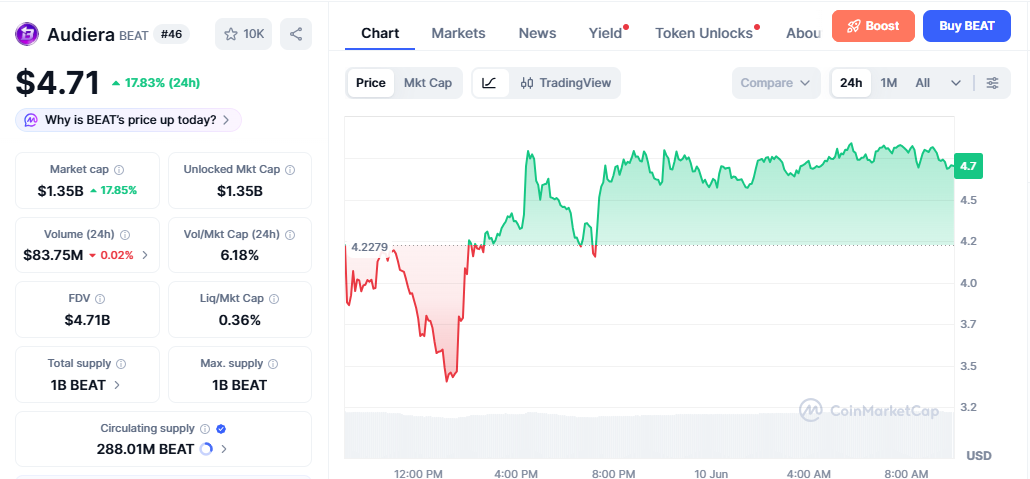
Task: Click the TradingView candlestick icon
Action: pyautogui.click(x=527, y=83)
